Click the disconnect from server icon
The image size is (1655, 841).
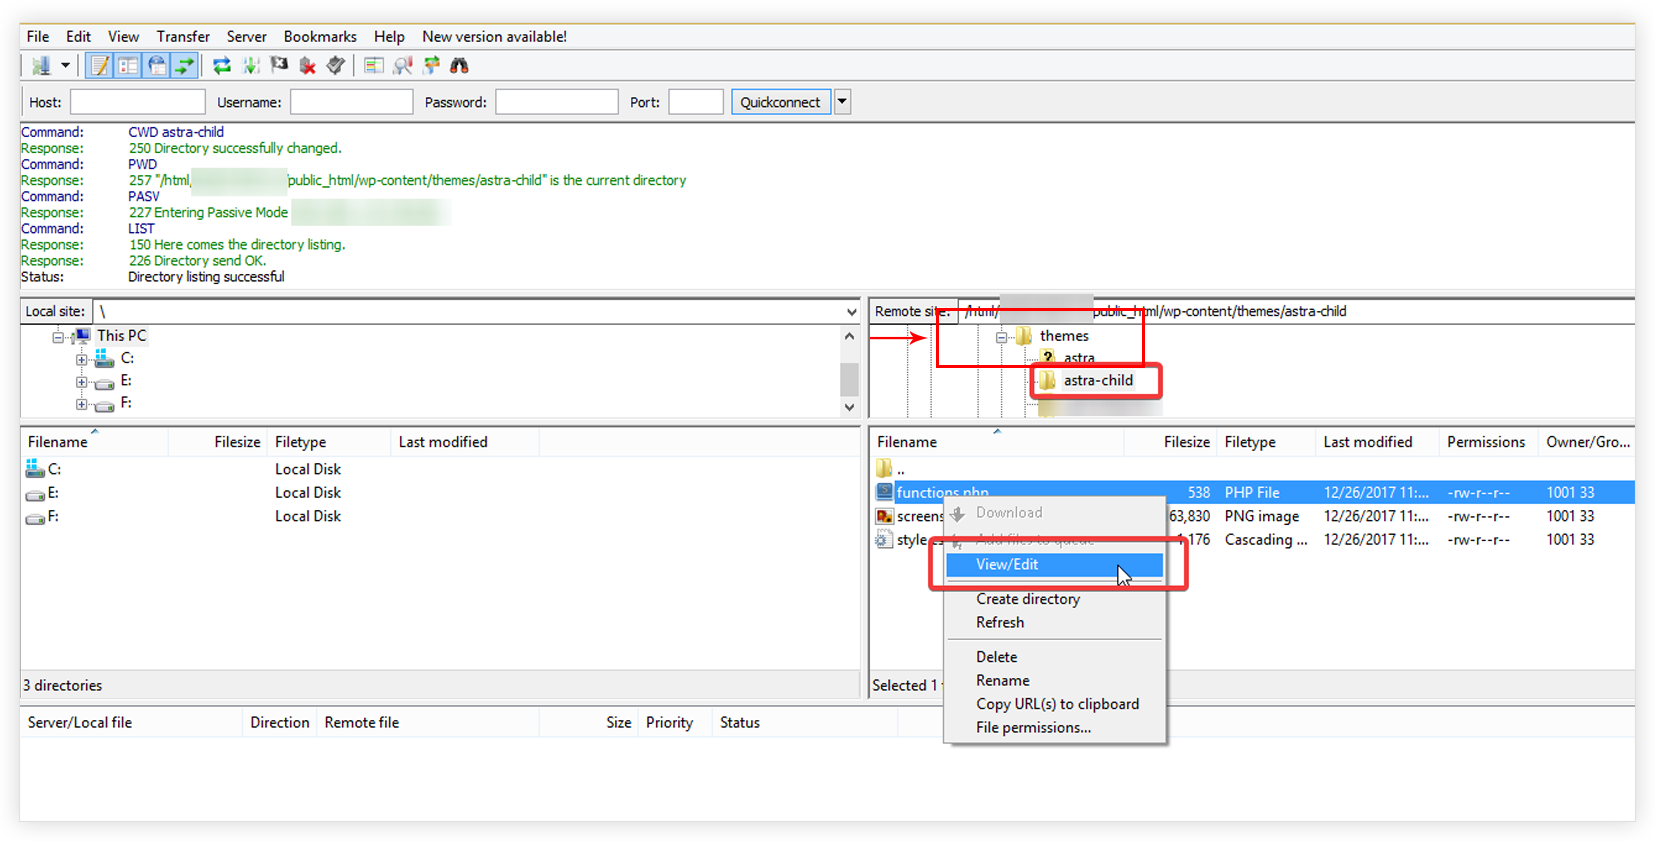coord(308,66)
